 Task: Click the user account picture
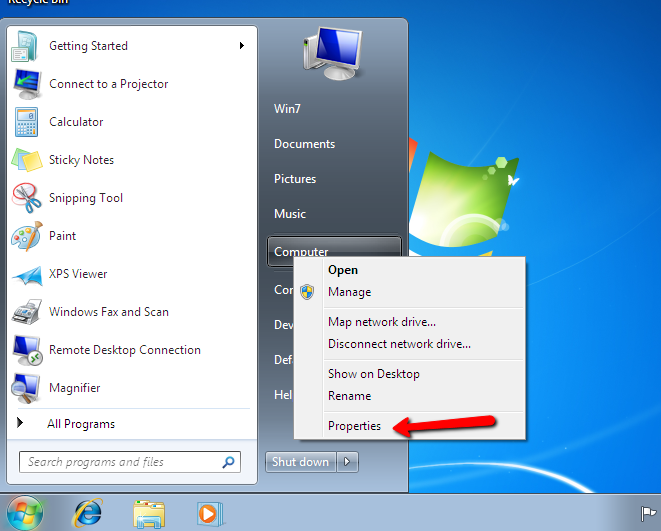click(333, 54)
